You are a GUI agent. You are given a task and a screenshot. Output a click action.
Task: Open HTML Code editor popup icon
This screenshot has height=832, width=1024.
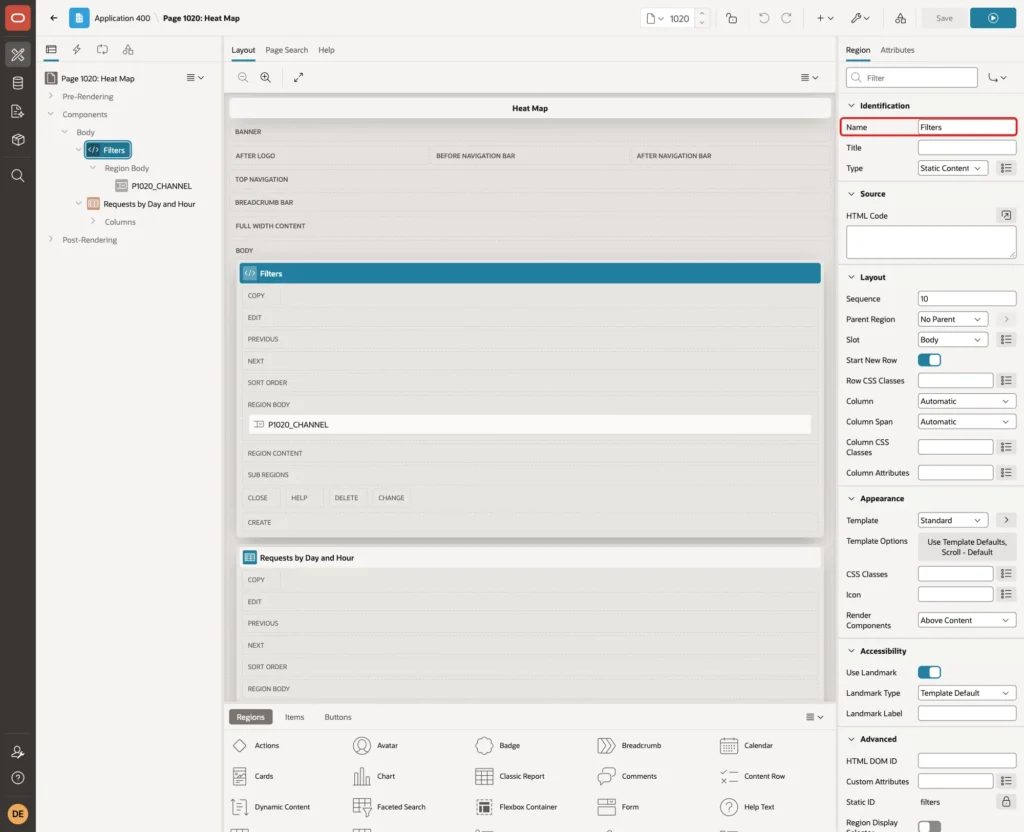pos(1006,215)
